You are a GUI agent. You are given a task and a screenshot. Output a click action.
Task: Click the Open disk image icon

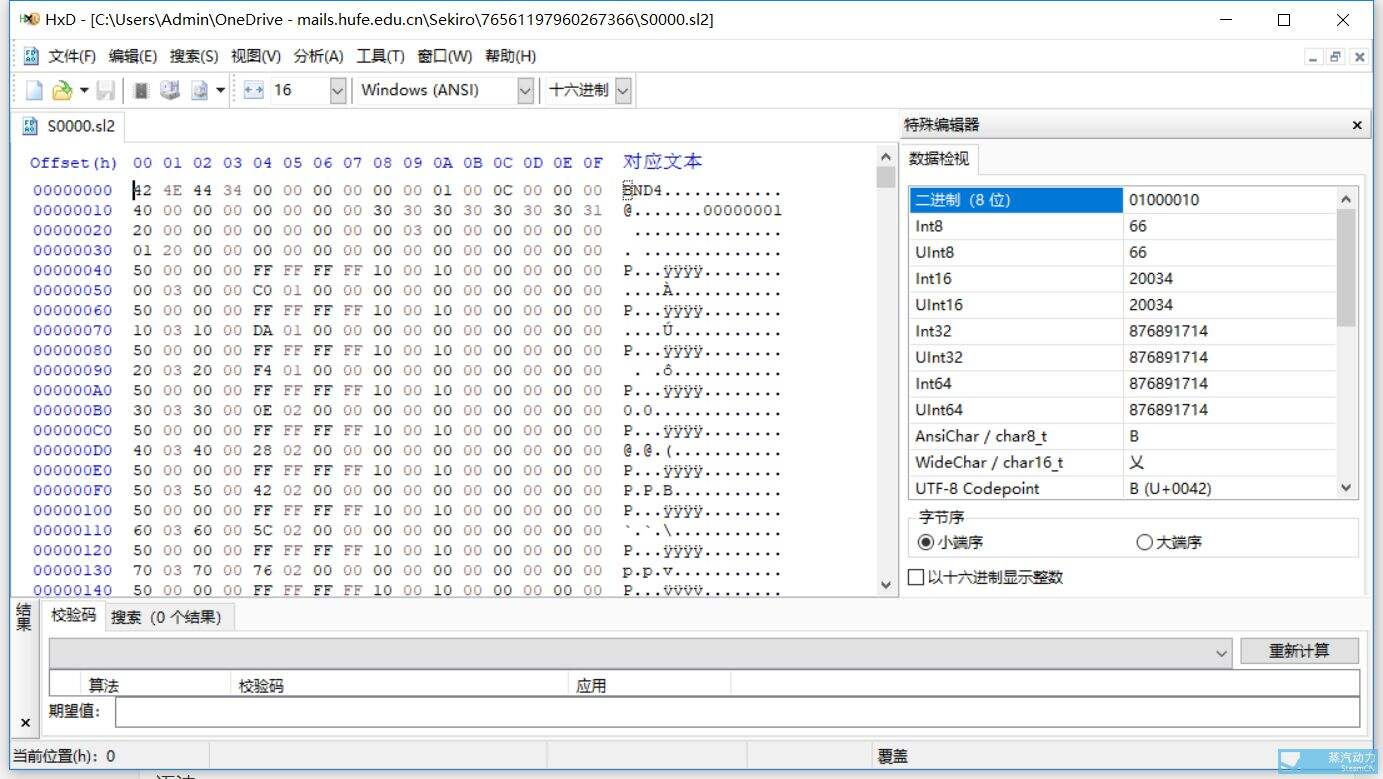tap(199, 90)
